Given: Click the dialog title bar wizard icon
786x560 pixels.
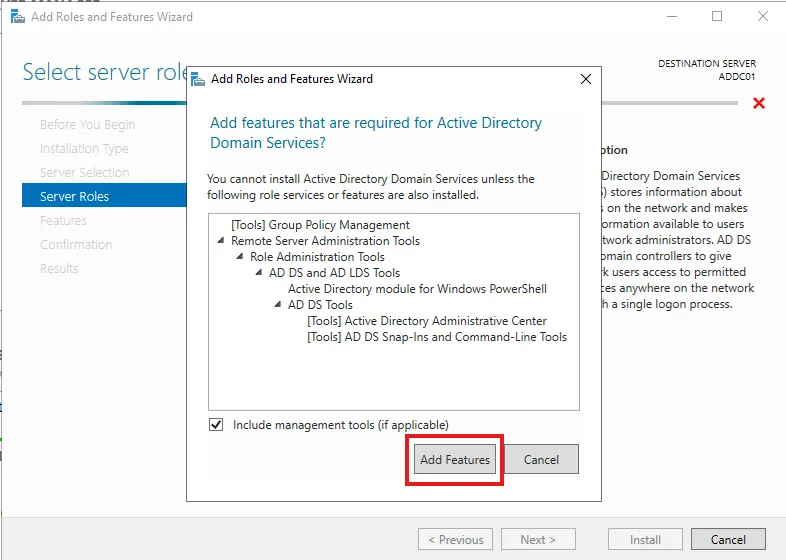Looking at the screenshot, I should [x=198, y=79].
